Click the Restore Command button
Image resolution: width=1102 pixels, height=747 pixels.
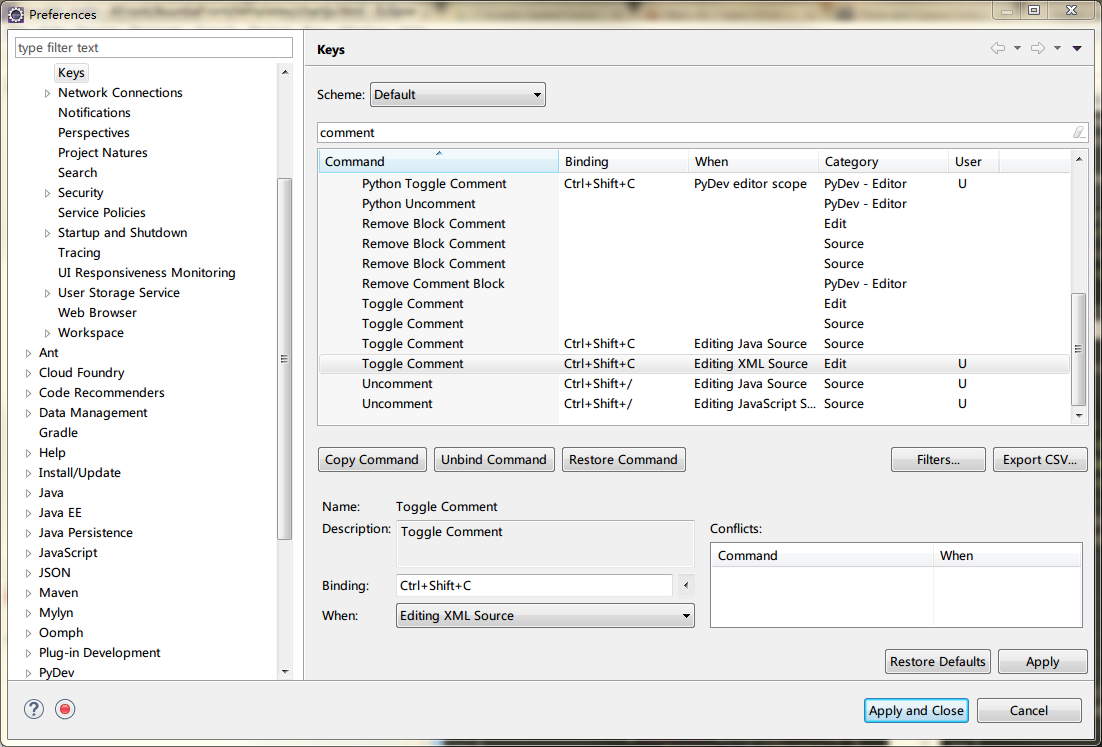pyautogui.click(x=623, y=460)
